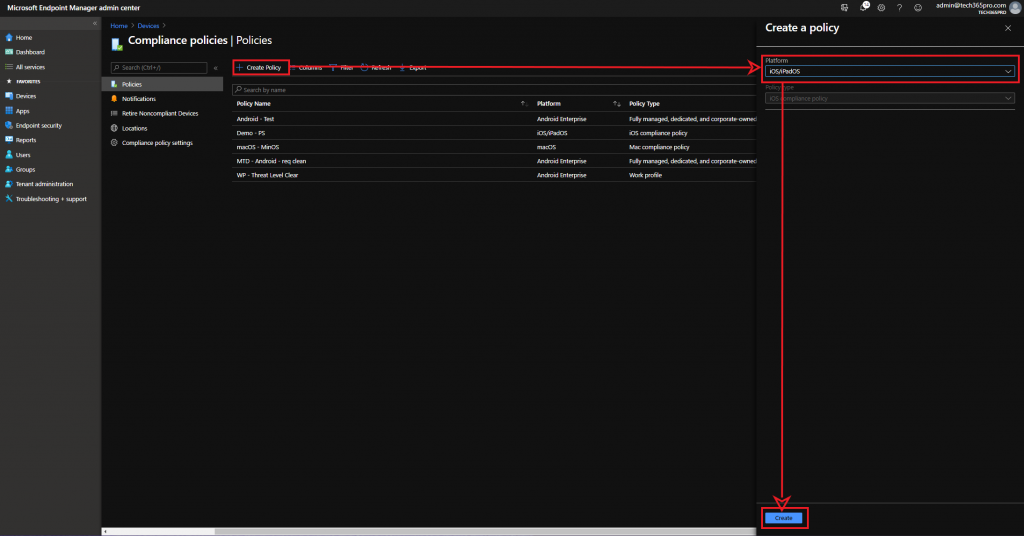Collapse the Compliance policies blade menu
Image resolution: width=1024 pixels, height=536 pixels.
tap(216, 67)
